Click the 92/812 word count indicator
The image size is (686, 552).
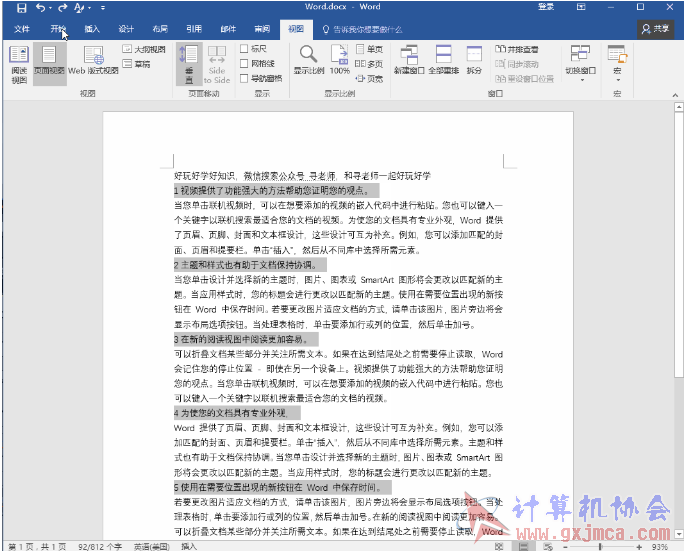[x=100, y=547]
